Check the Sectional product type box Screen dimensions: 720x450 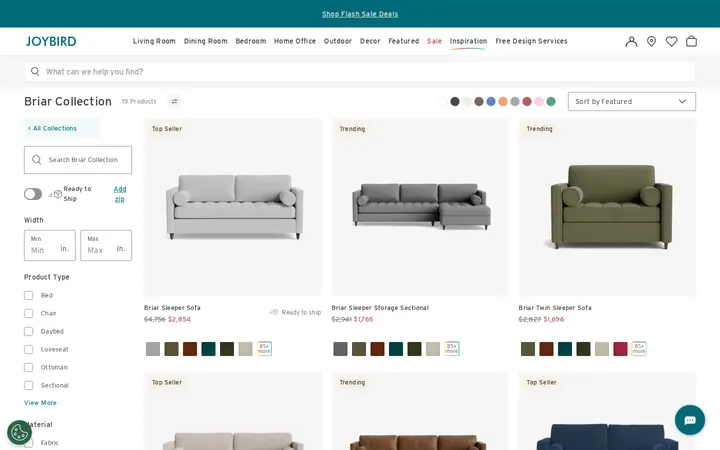pos(28,385)
